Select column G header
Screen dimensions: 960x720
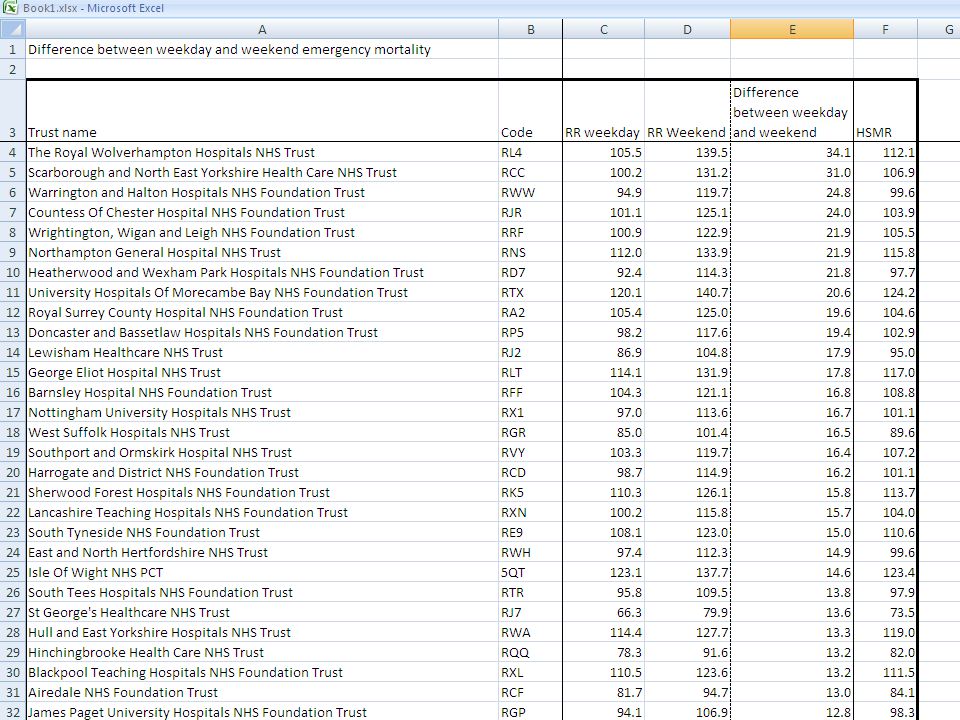pos(939,29)
